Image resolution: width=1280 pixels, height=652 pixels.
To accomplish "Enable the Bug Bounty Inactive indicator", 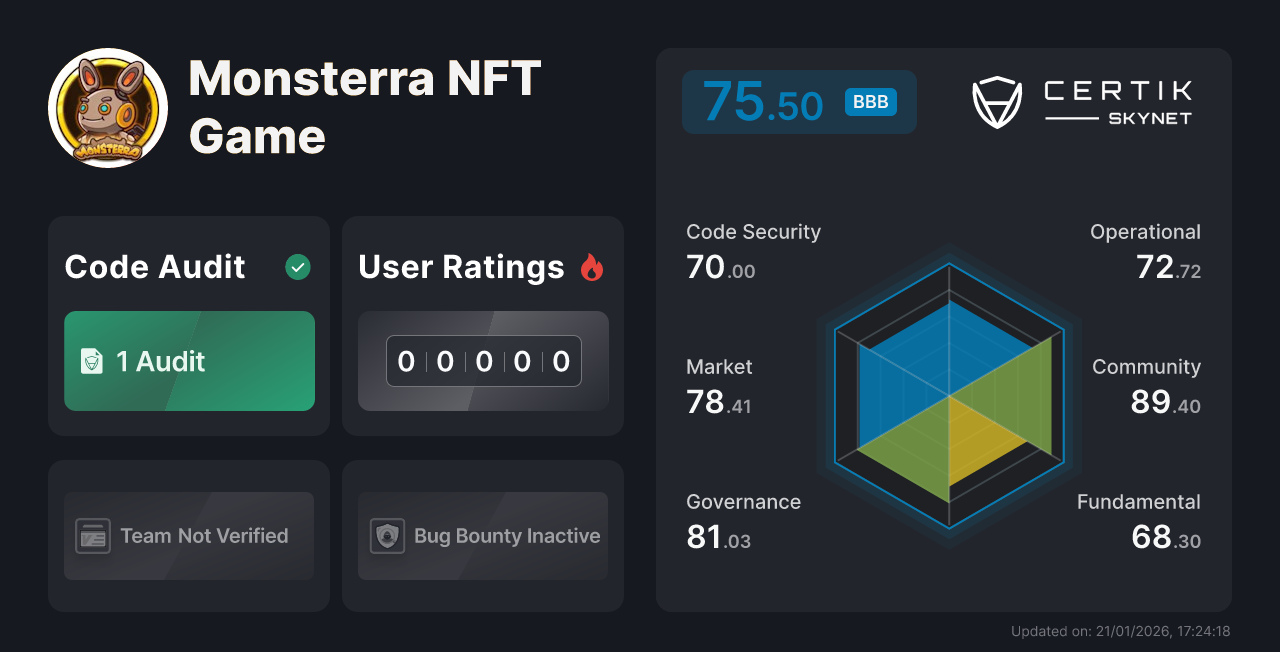I will 483,536.
